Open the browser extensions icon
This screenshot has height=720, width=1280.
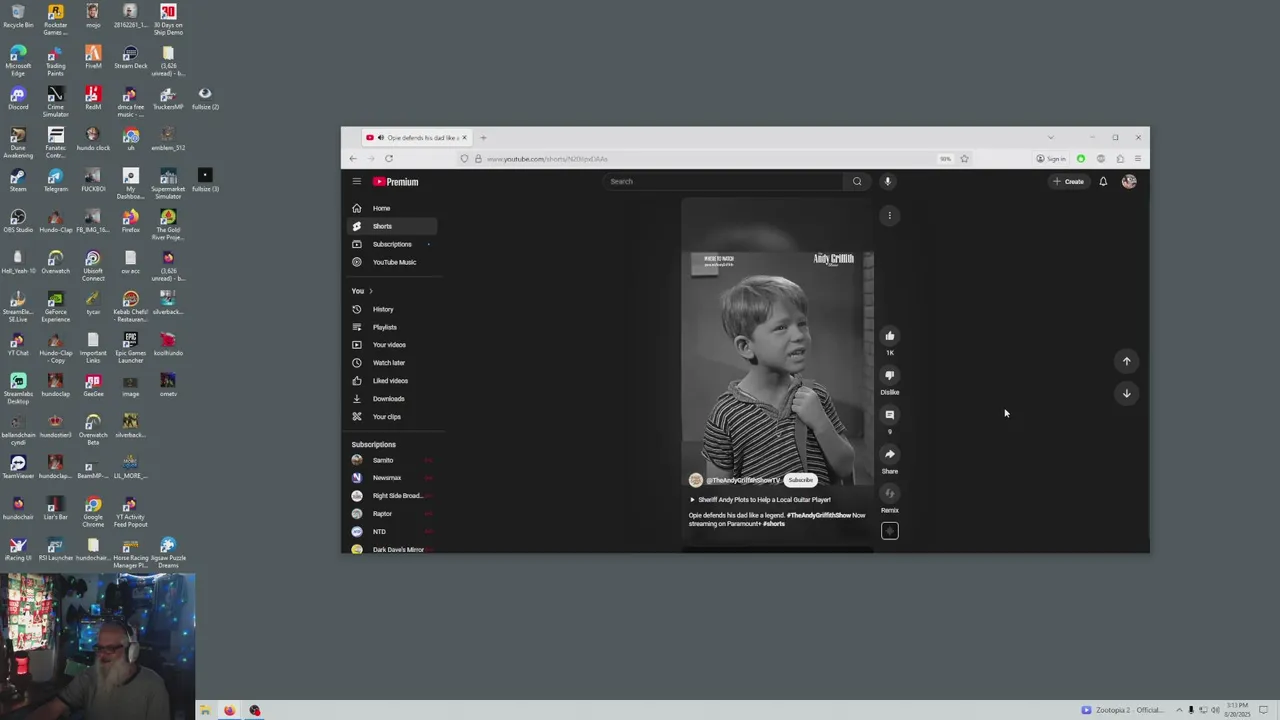(1120, 159)
